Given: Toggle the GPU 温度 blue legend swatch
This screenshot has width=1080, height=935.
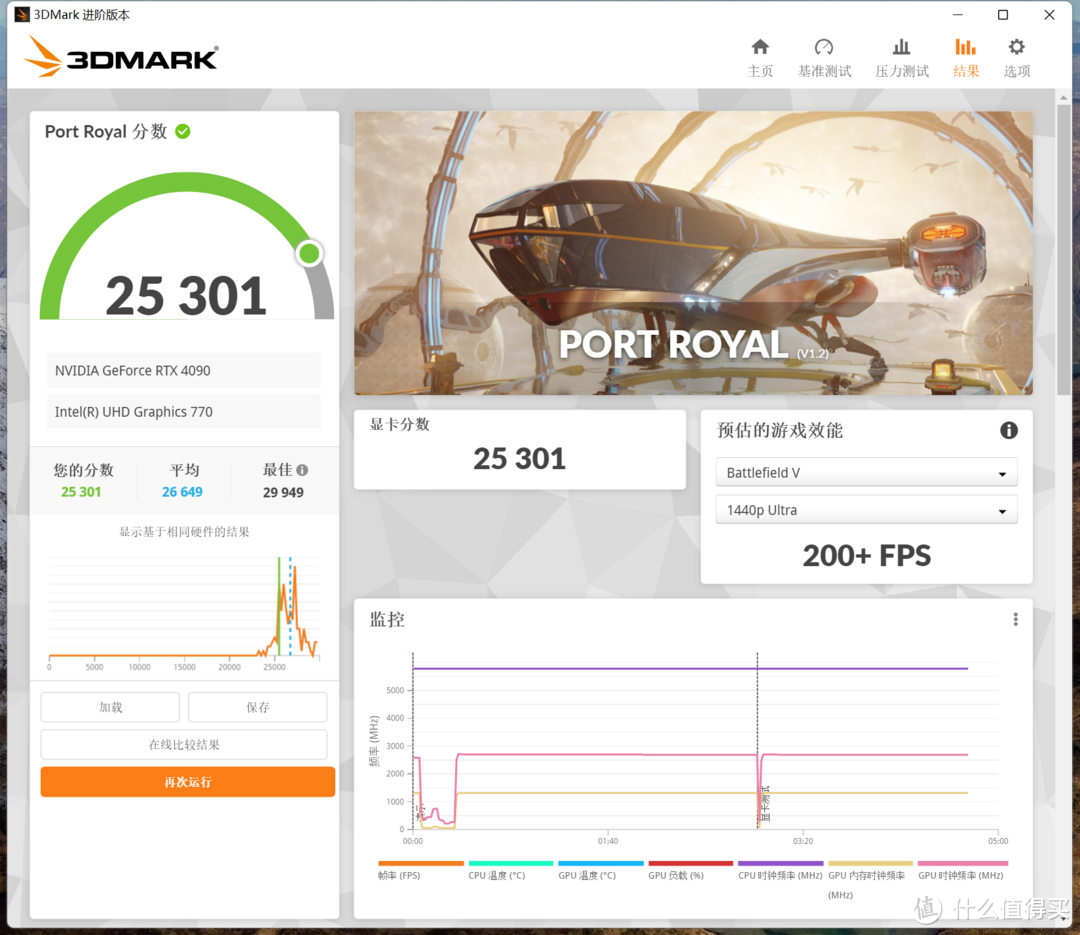Looking at the screenshot, I should coord(601,863).
